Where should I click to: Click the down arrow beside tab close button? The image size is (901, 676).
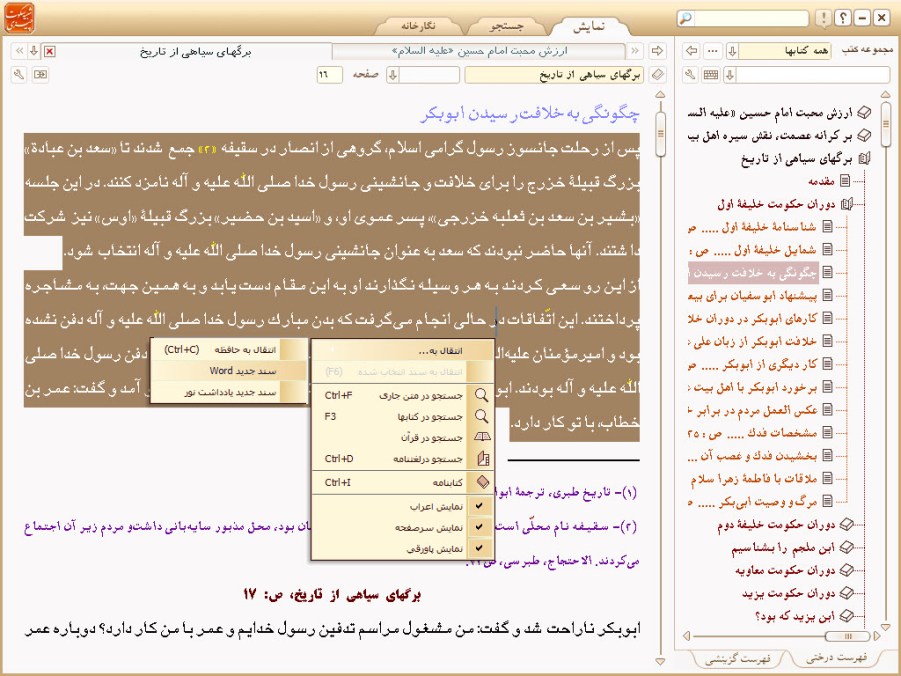pyautogui.click(x=34, y=51)
